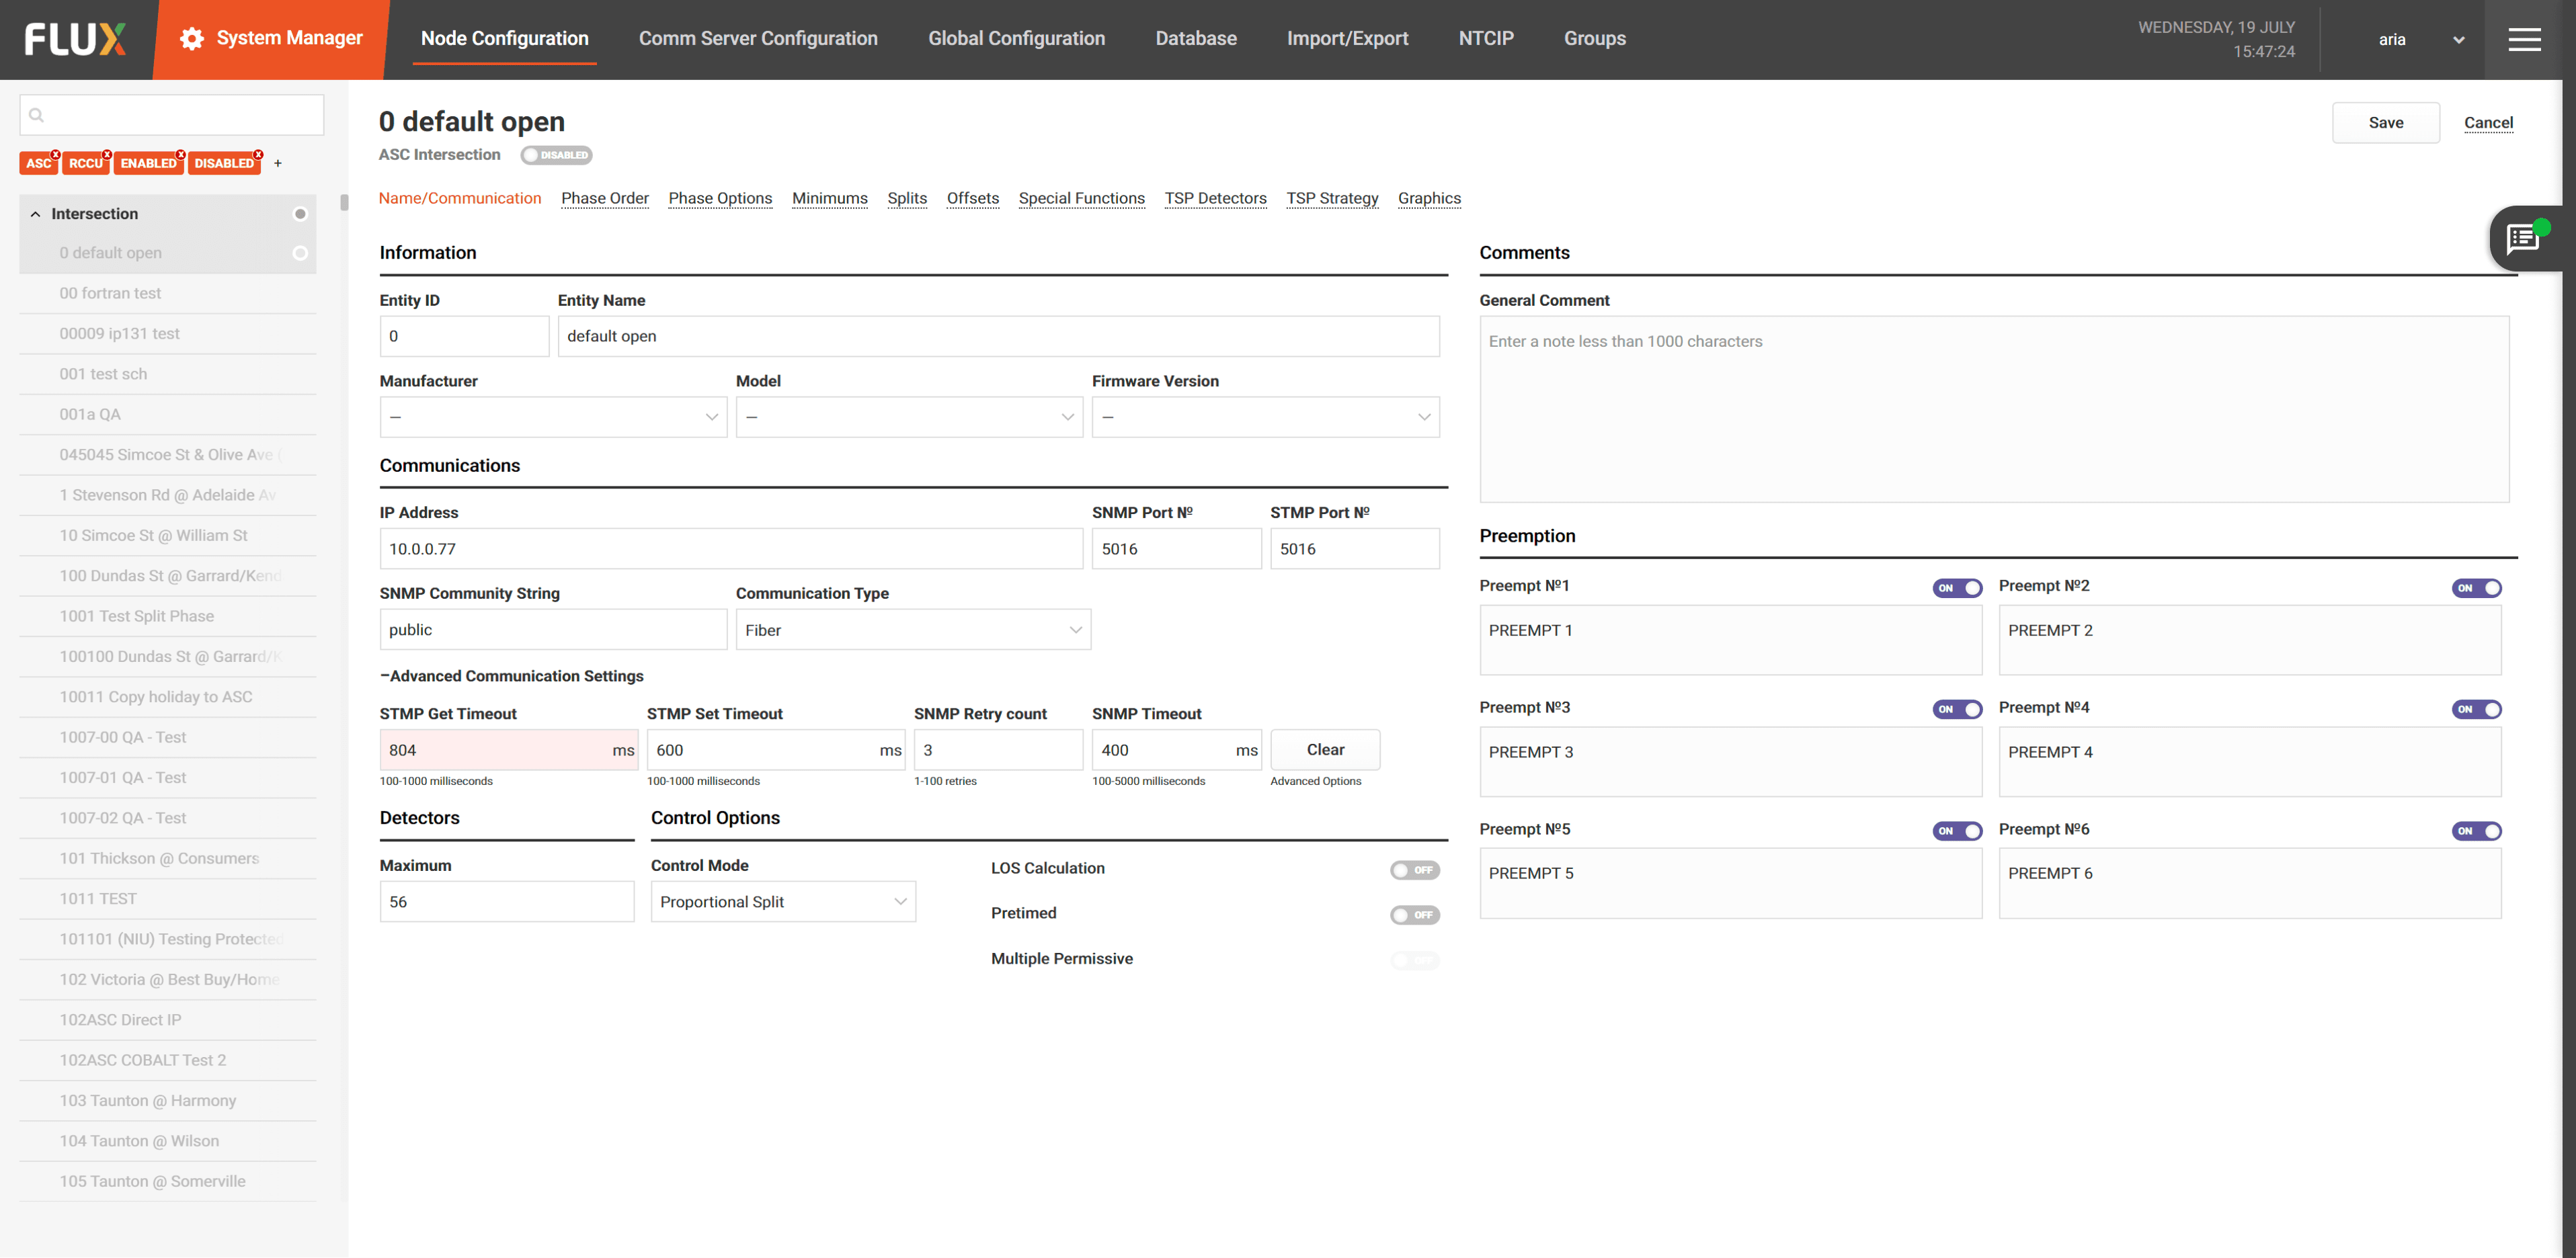Toggle the ASC Intersection DISABLED switch
The image size is (2576, 1258).
[556, 155]
